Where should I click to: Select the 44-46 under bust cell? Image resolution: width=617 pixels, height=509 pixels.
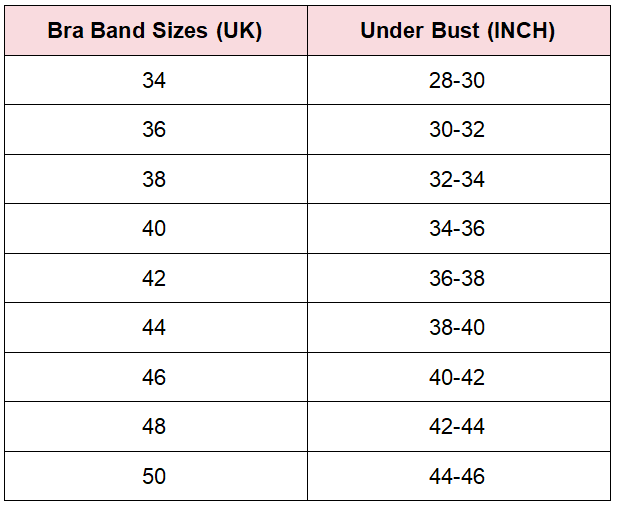tap(459, 476)
